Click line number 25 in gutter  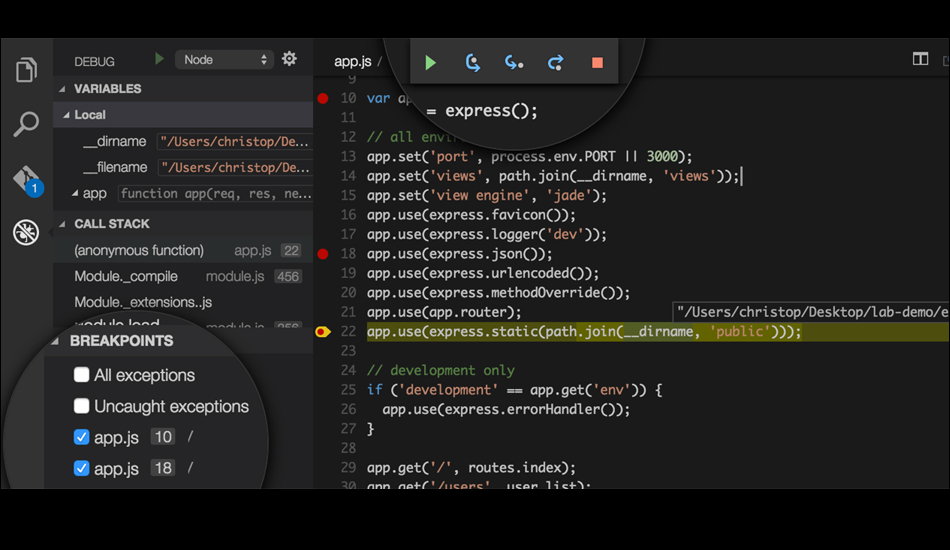[x=348, y=389]
